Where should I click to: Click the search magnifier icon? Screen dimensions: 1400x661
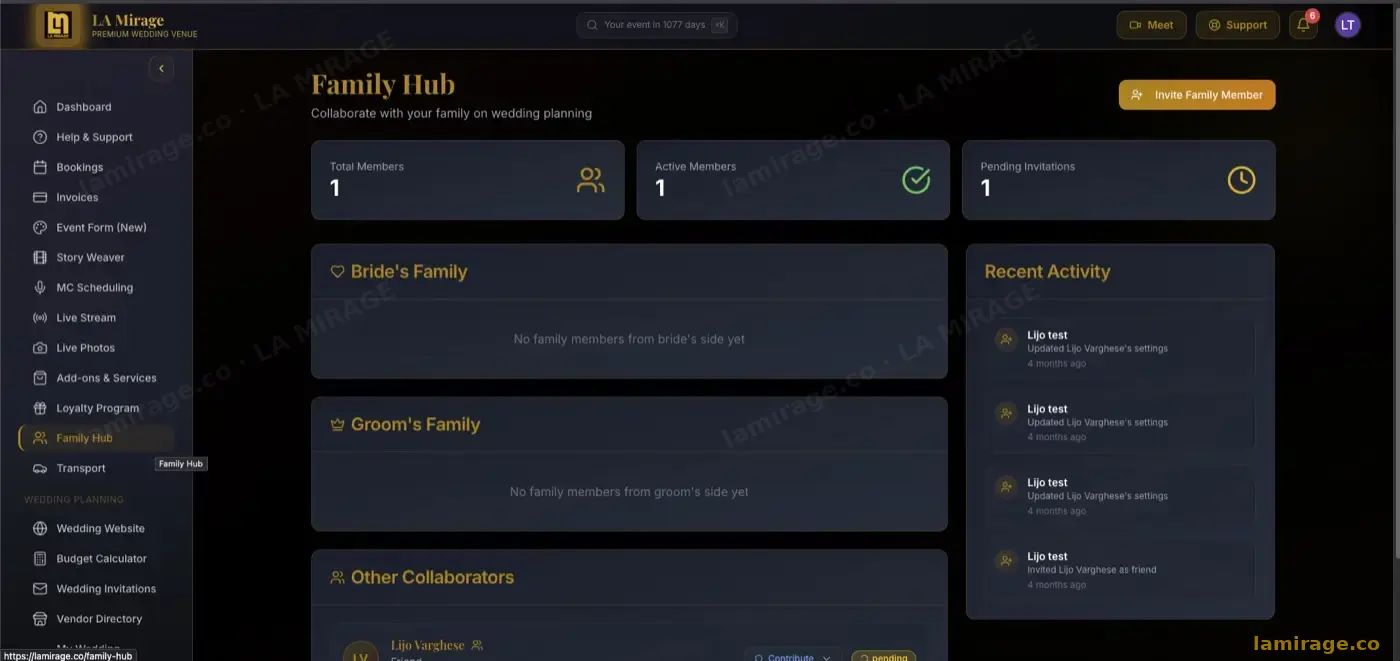pos(592,25)
